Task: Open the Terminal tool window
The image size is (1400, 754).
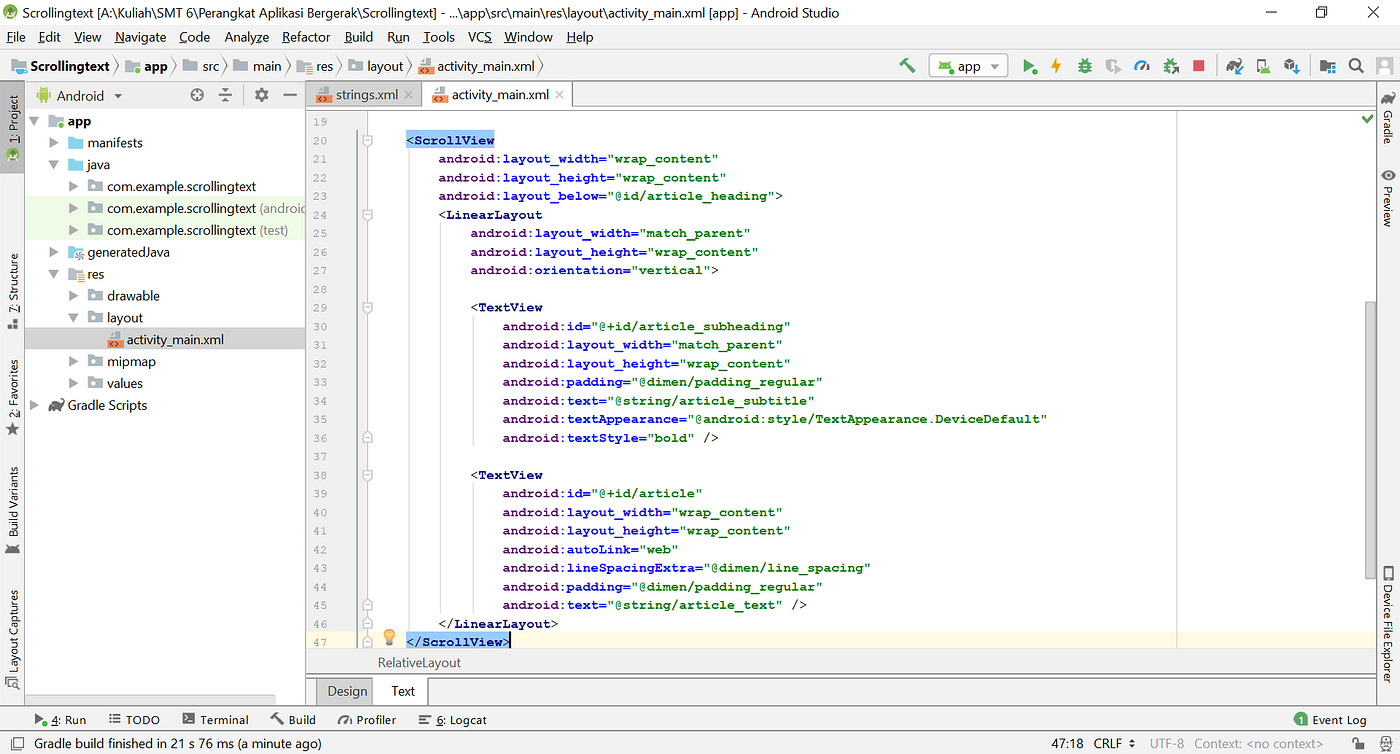Action: coord(216,719)
